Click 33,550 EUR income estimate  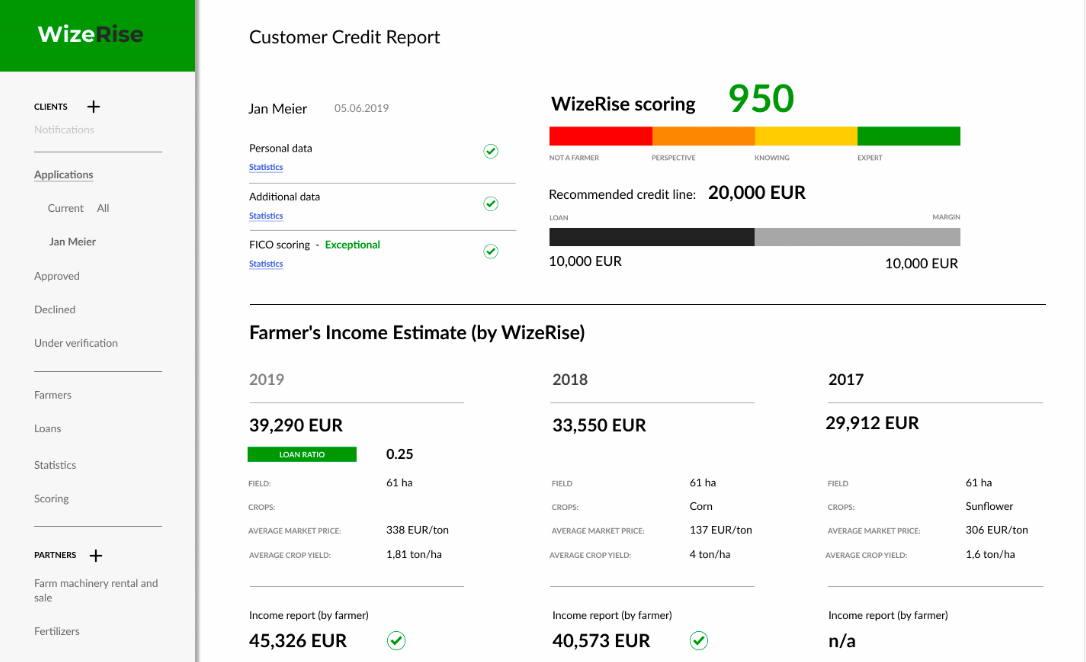pyautogui.click(x=599, y=425)
